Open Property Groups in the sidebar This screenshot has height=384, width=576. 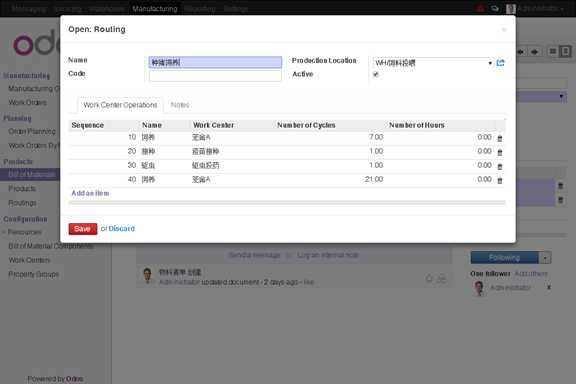coord(33,274)
